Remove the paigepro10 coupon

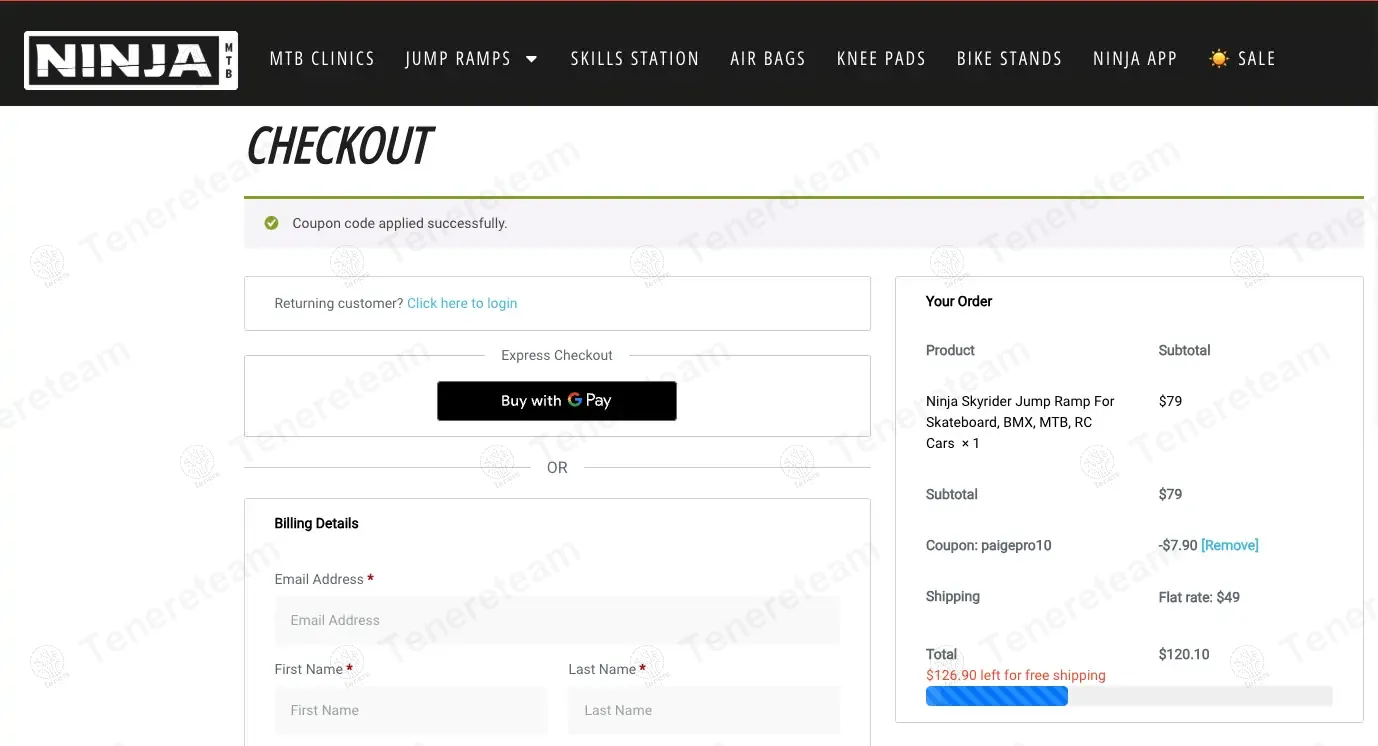(x=1229, y=545)
